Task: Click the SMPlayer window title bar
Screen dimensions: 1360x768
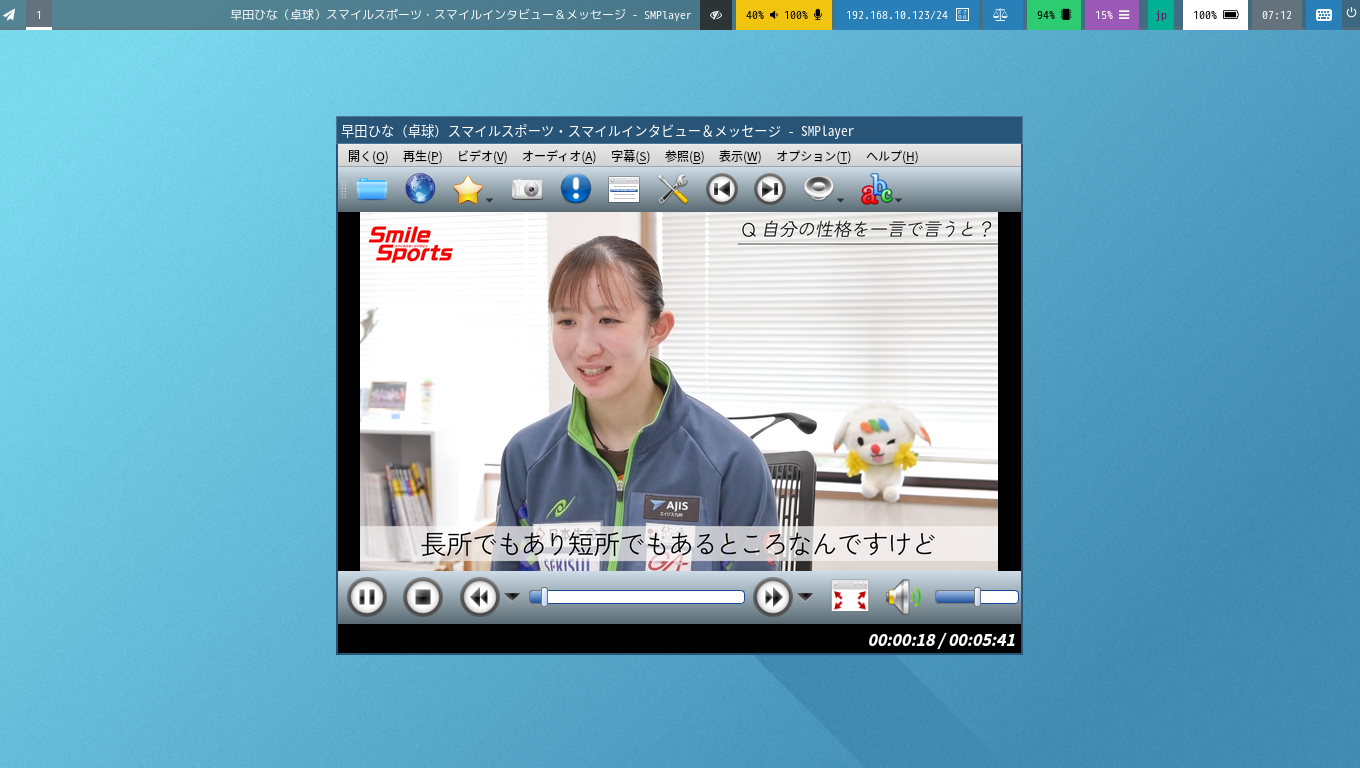Action: [x=679, y=131]
